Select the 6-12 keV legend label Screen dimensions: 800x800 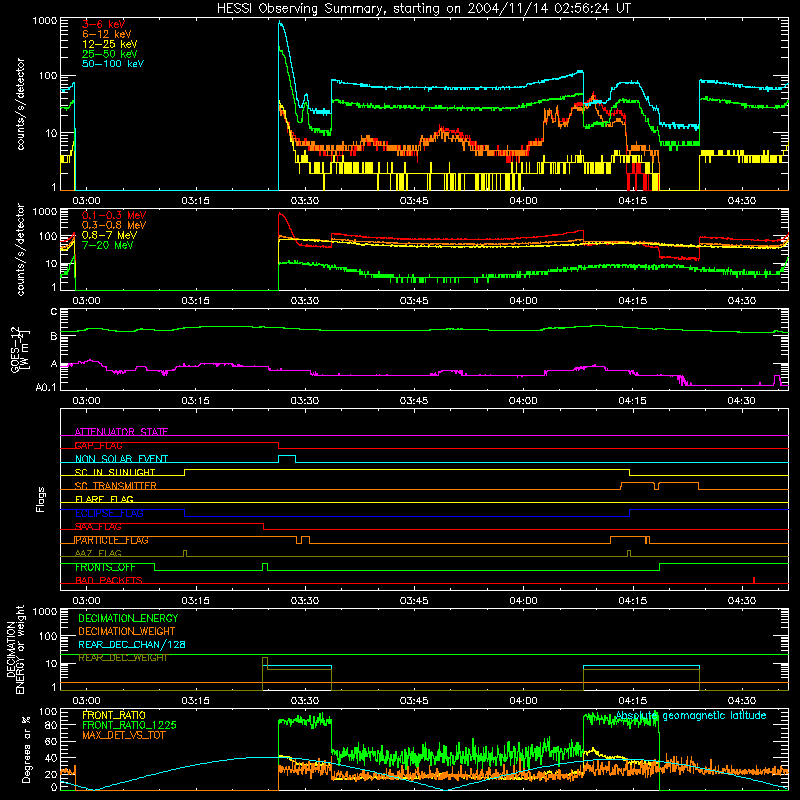(106, 34)
